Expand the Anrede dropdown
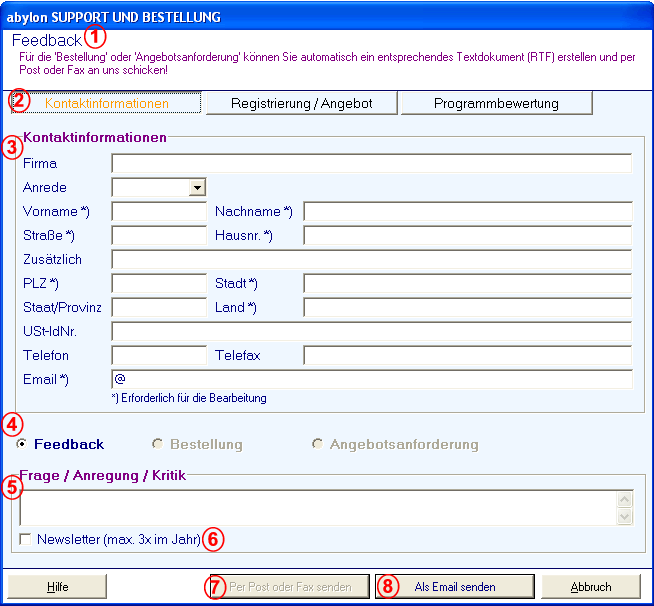Image resolution: width=654 pixels, height=606 pixels. 197,187
